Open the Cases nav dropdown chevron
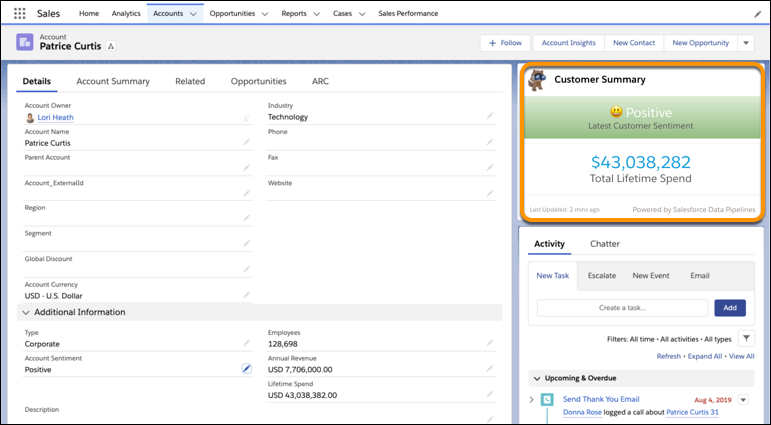This screenshot has width=771, height=425. (362, 14)
